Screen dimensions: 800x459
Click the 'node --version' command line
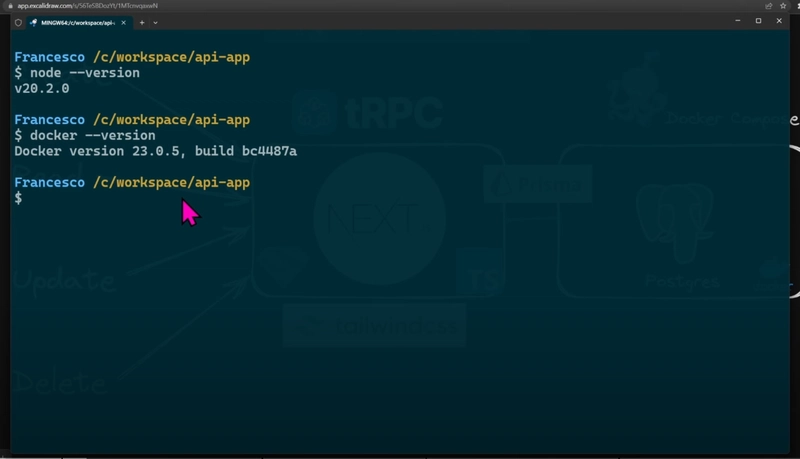tap(77, 73)
